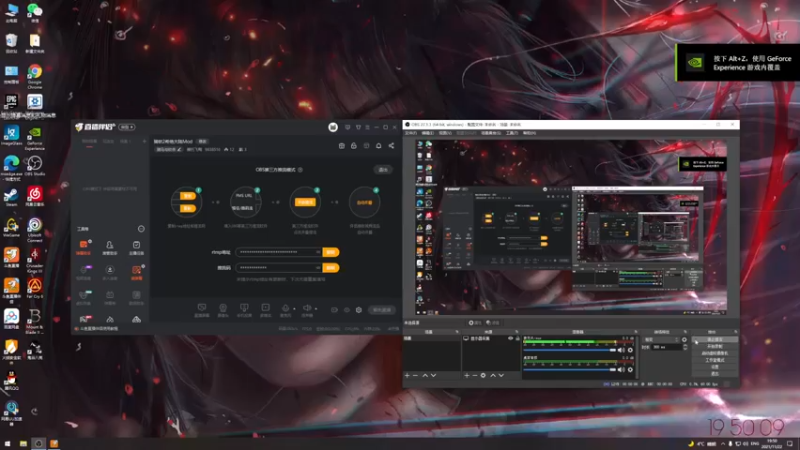Screen dimensions: 800x450
Task: Toggle the microphone icon in live companion
Action: (286, 308)
